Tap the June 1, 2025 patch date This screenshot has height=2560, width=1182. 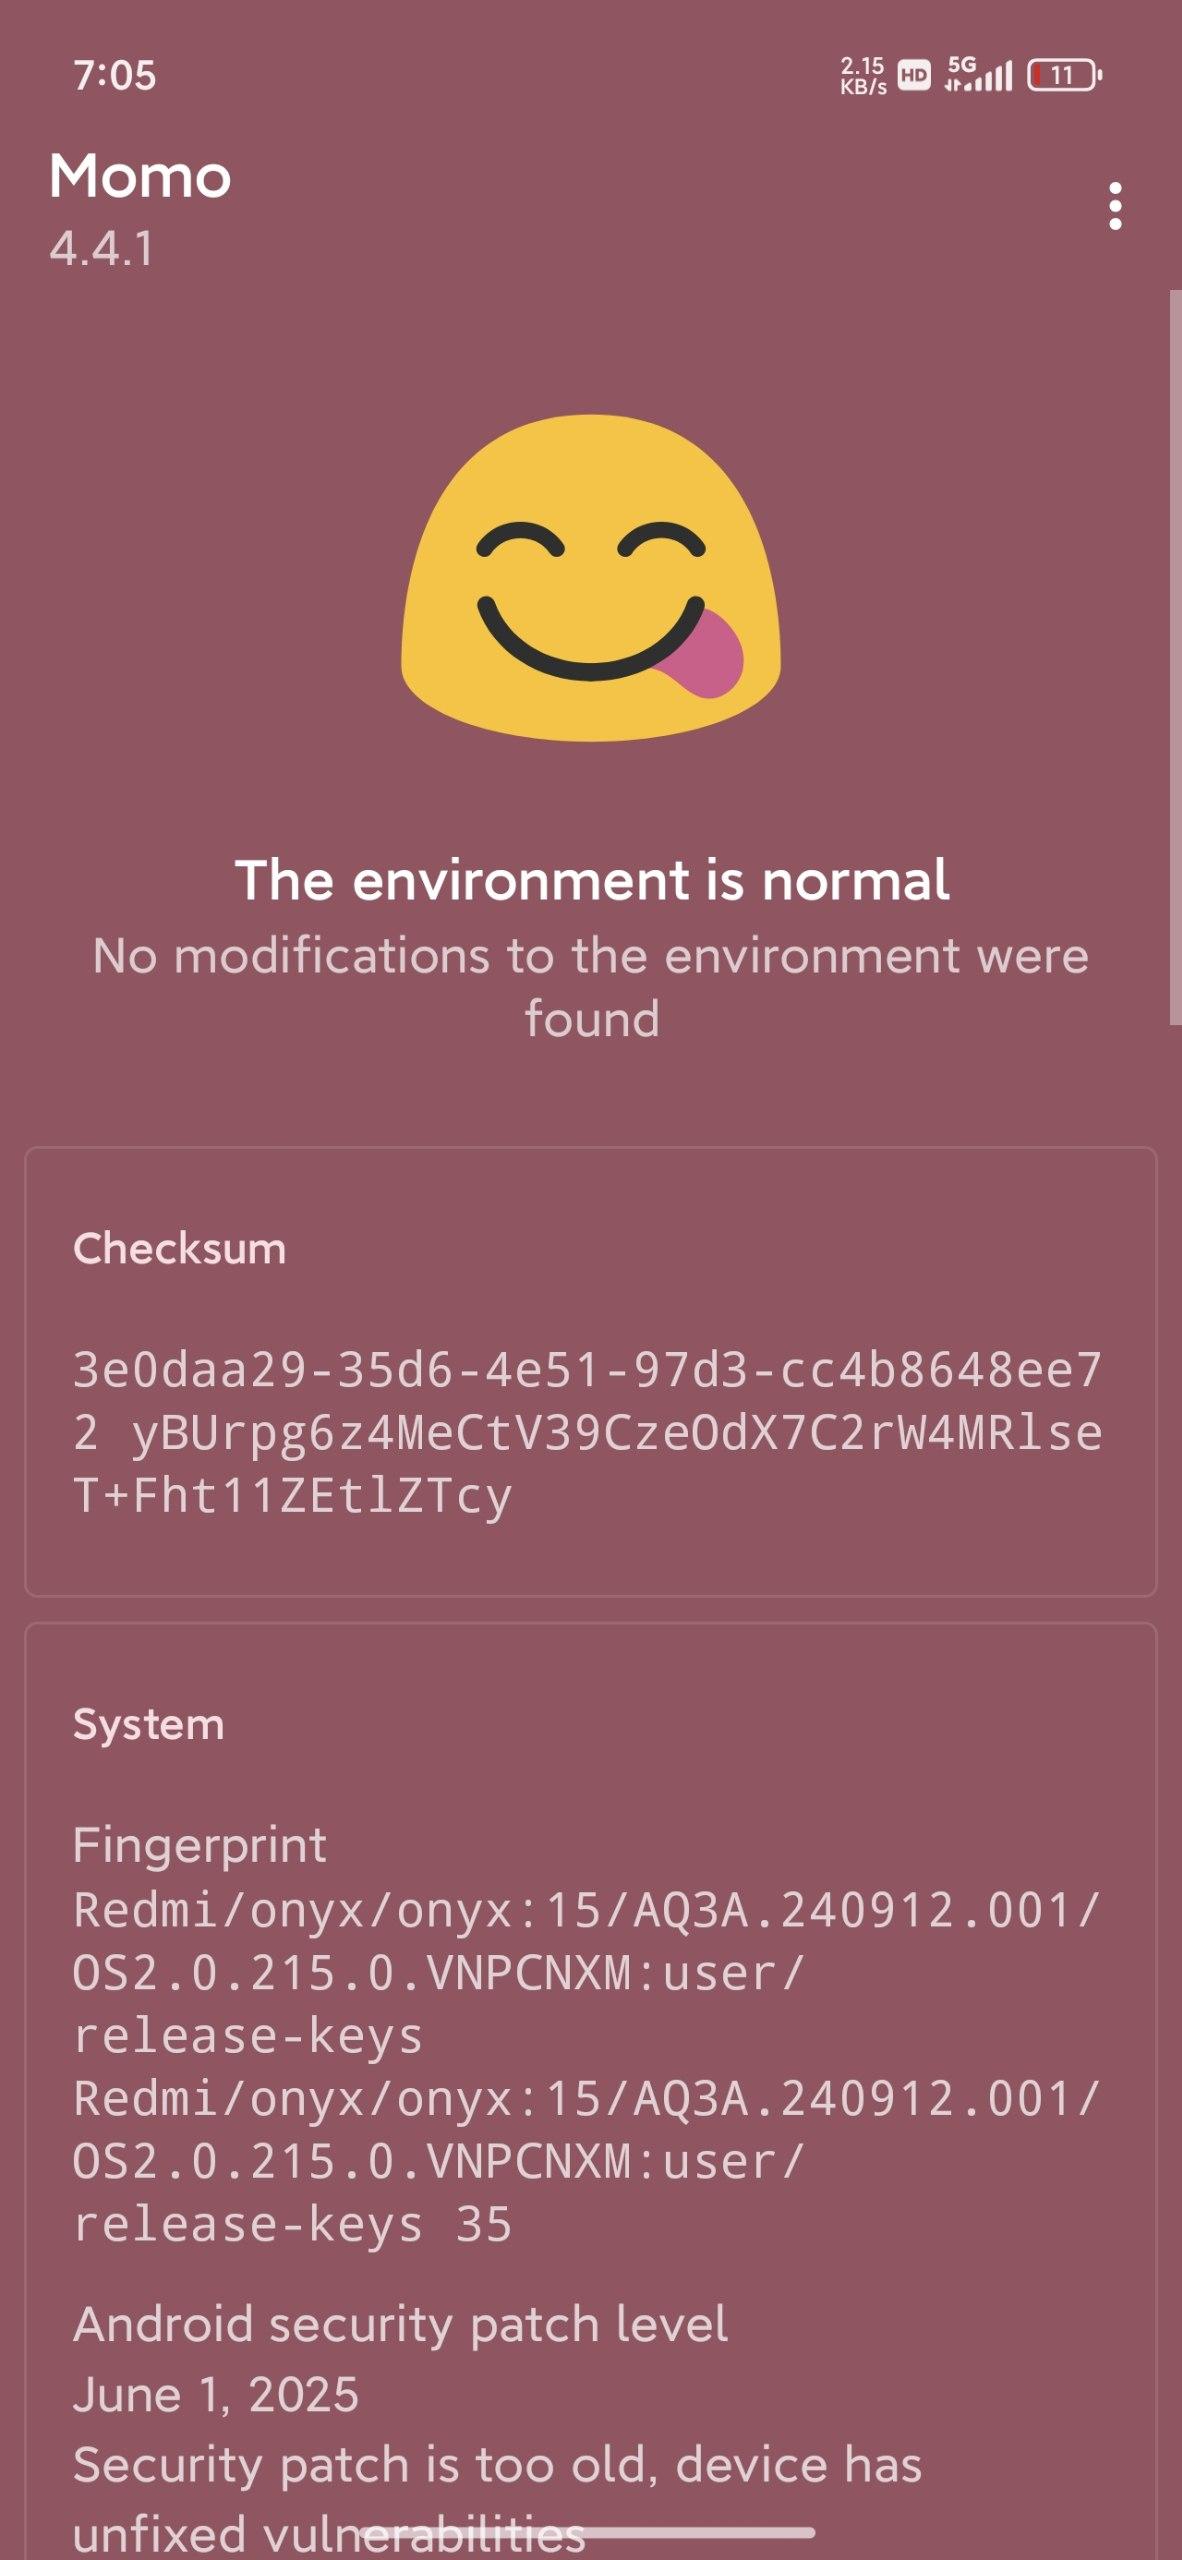[x=216, y=2394]
